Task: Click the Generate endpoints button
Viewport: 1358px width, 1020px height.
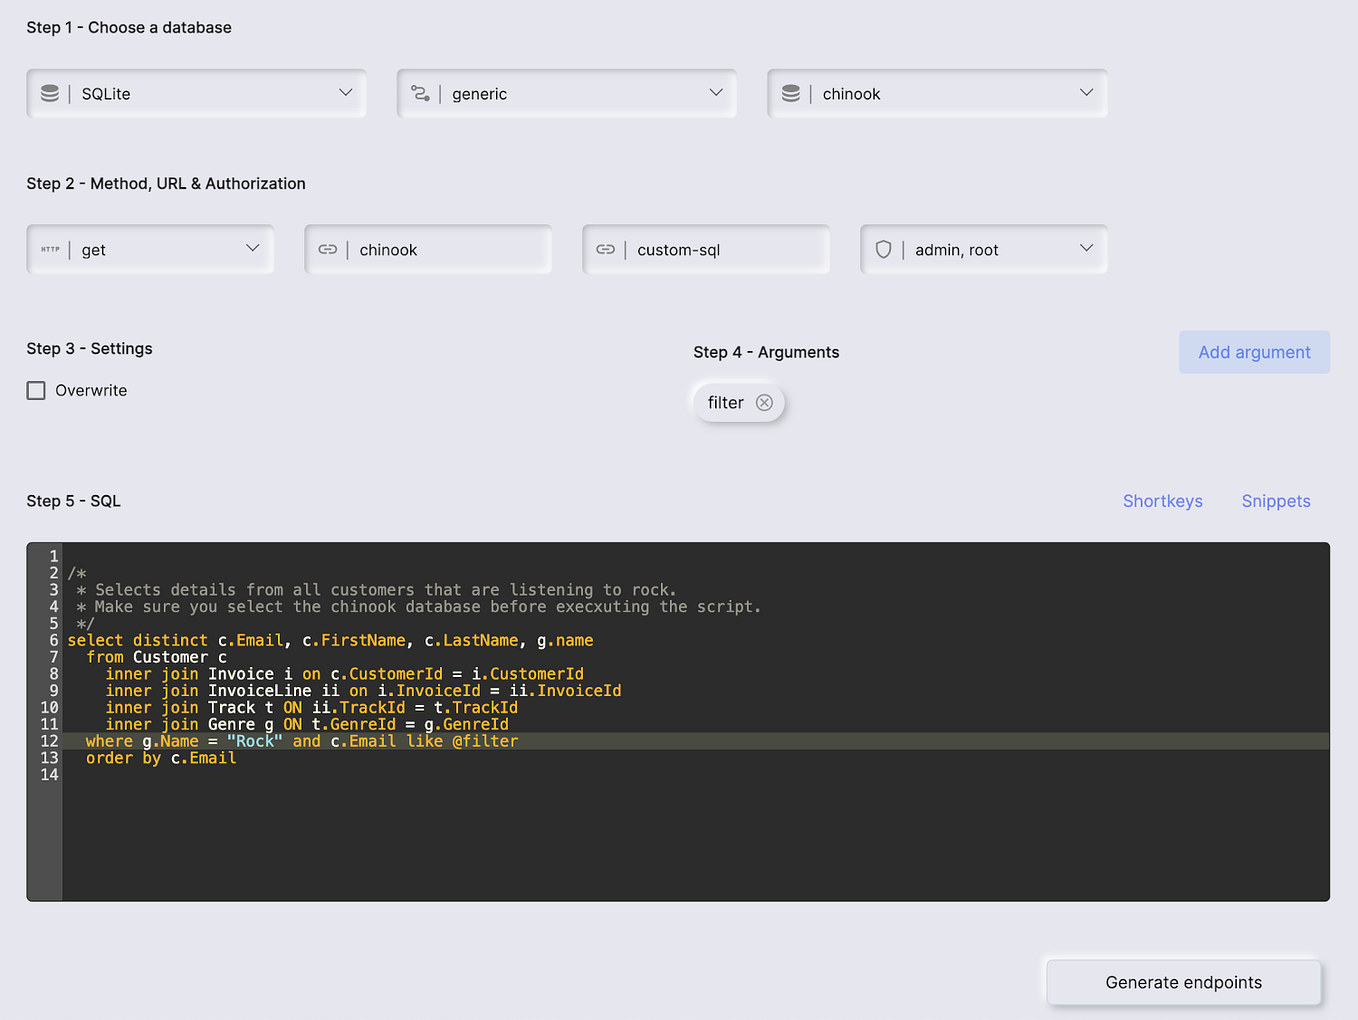Action: [1183, 982]
